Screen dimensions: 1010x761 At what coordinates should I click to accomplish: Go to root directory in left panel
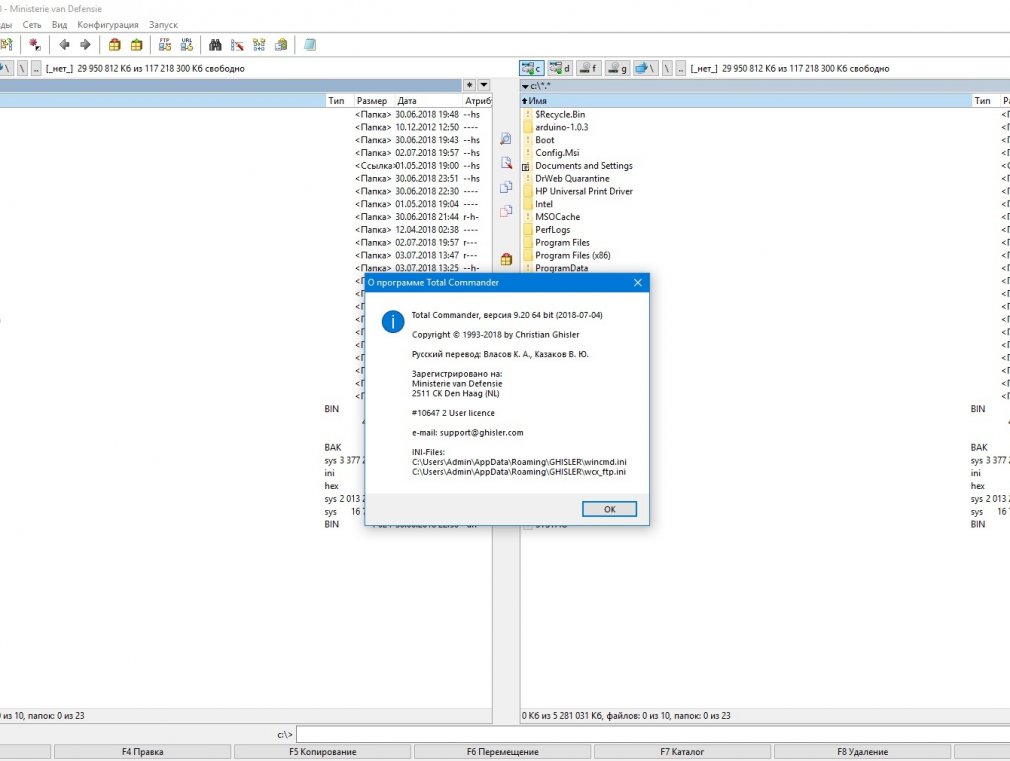[23, 68]
